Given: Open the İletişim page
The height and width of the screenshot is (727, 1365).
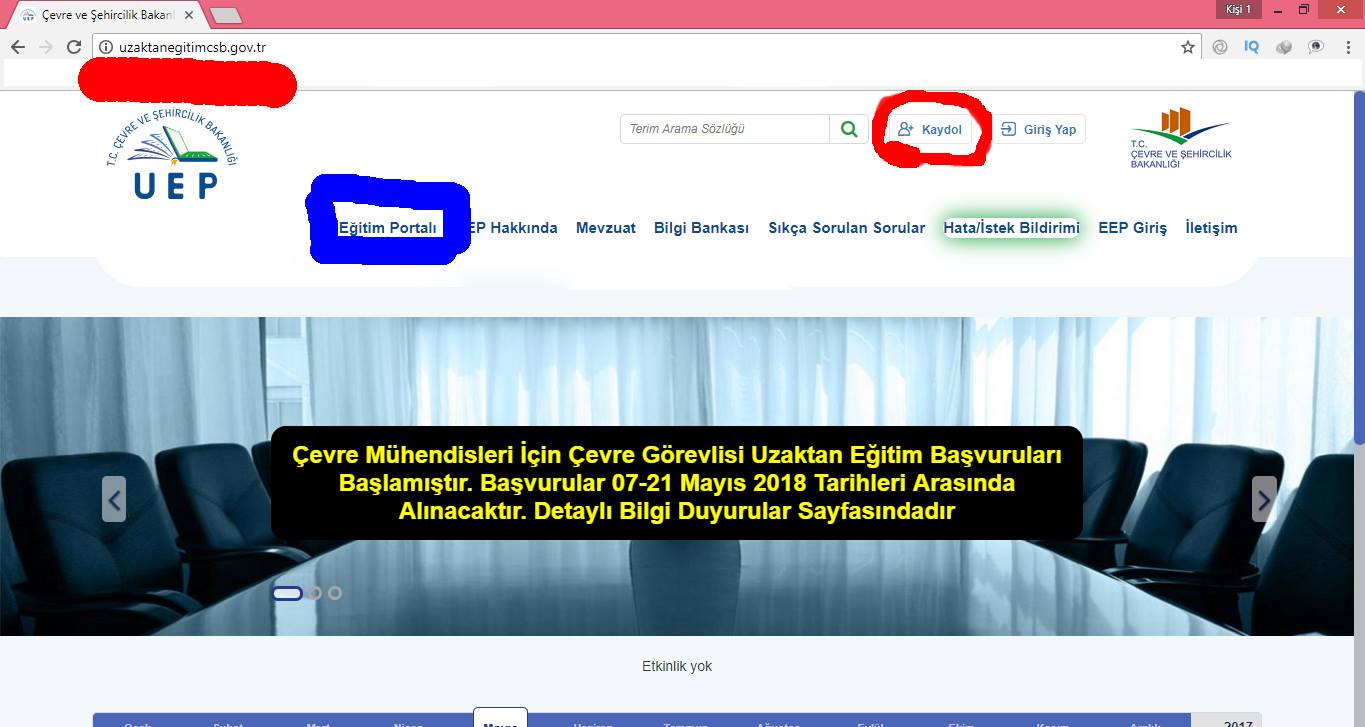Looking at the screenshot, I should click(x=1211, y=228).
